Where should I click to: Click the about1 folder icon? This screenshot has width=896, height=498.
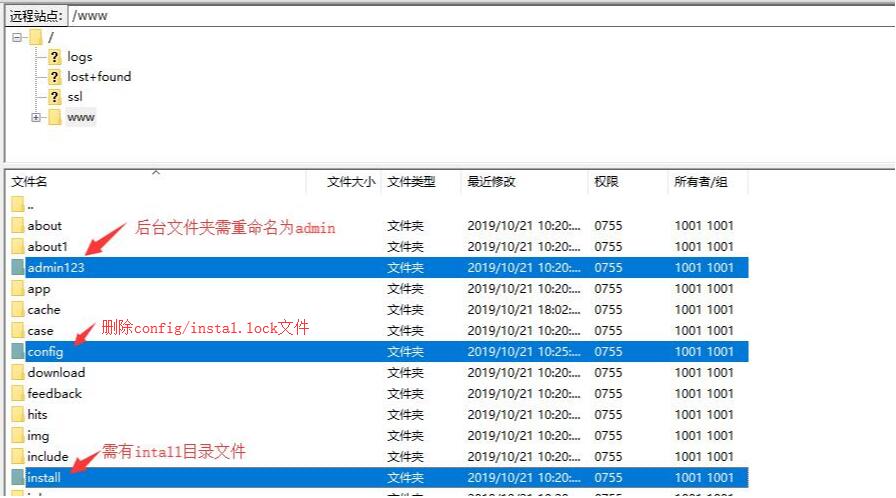tap(18, 246)
